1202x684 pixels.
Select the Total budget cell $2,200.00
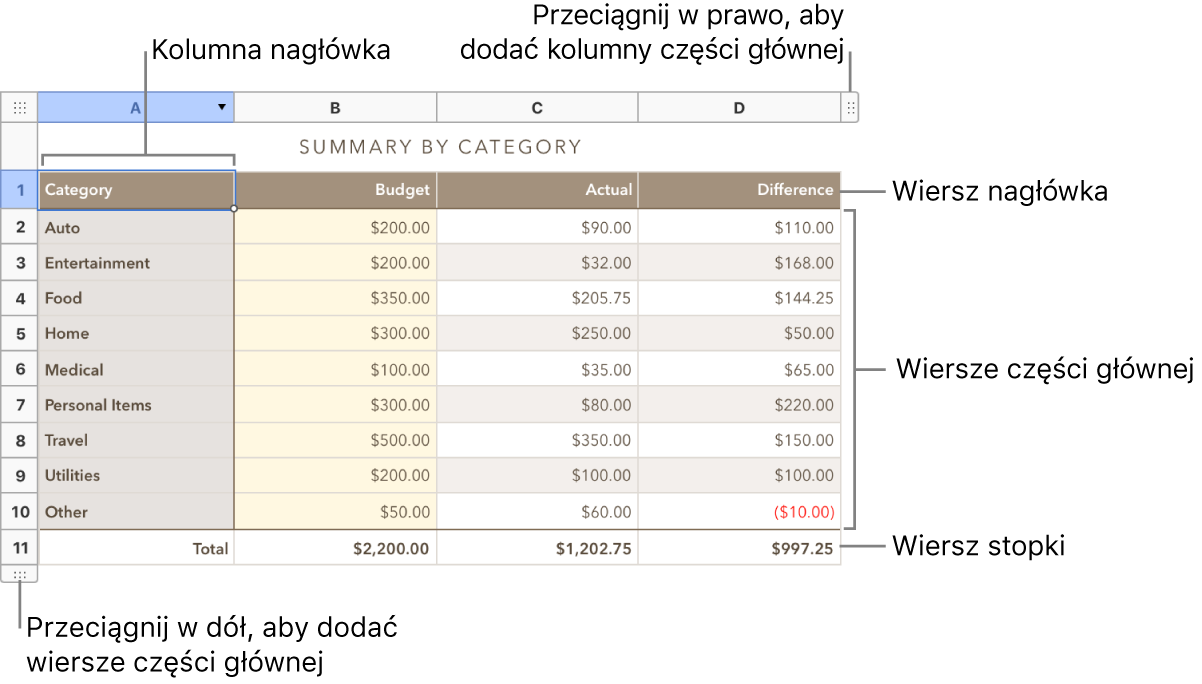[336, 548]
